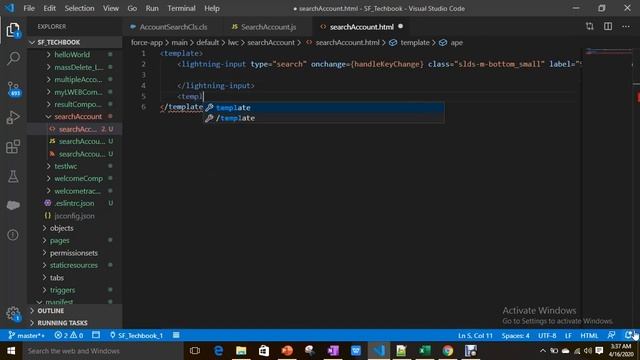Expand the triggers folder
This screenshot has width=640, height=360.
coord(62,290)
